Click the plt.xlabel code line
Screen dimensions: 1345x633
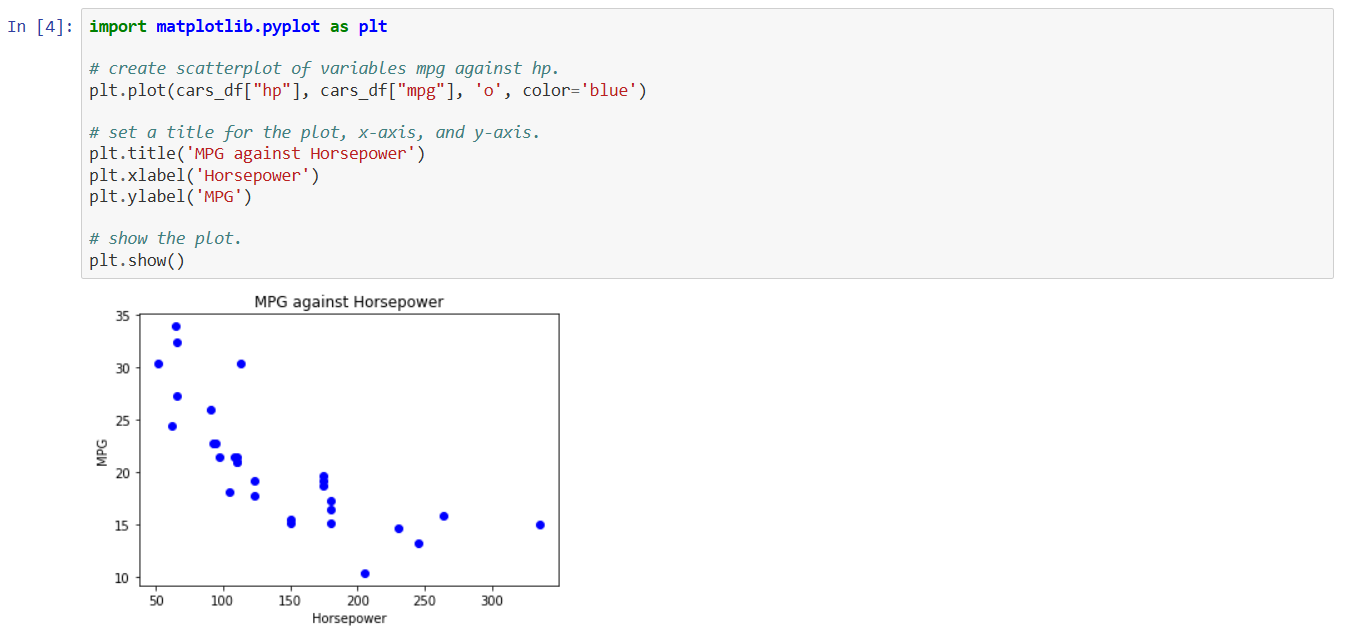[x=204, y=175]
